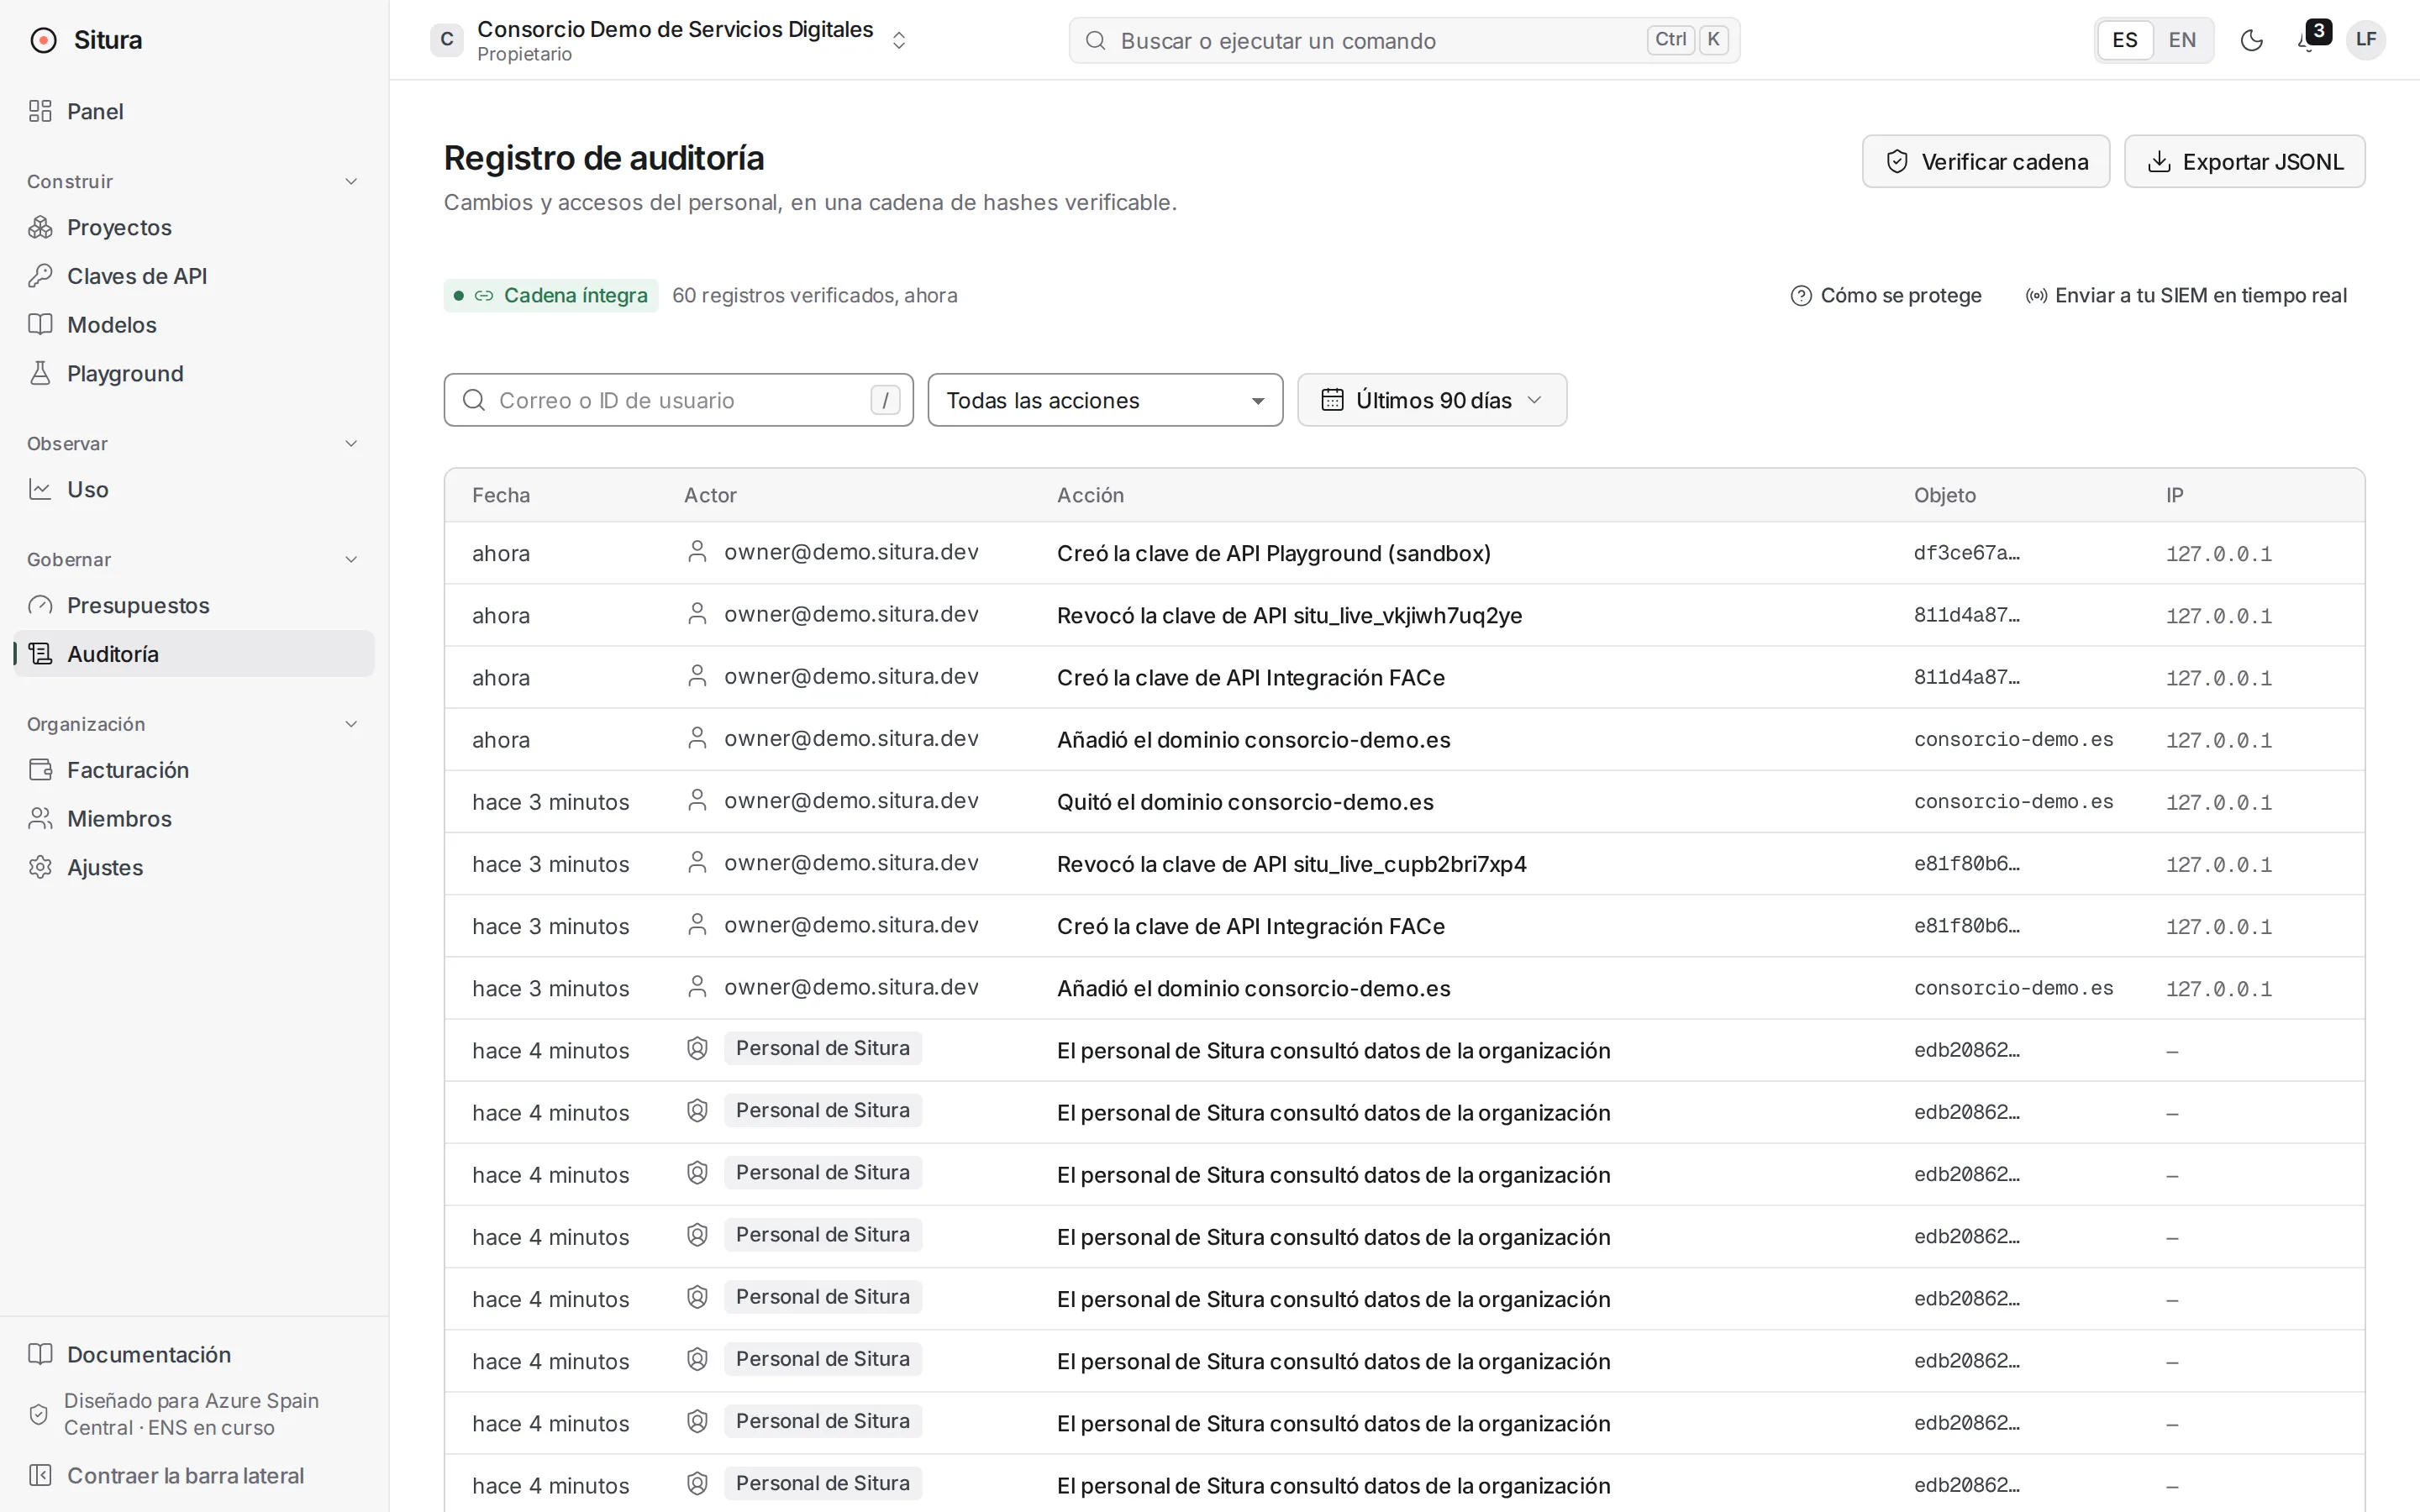Click the organization avatar C

[x=447, y=40]
